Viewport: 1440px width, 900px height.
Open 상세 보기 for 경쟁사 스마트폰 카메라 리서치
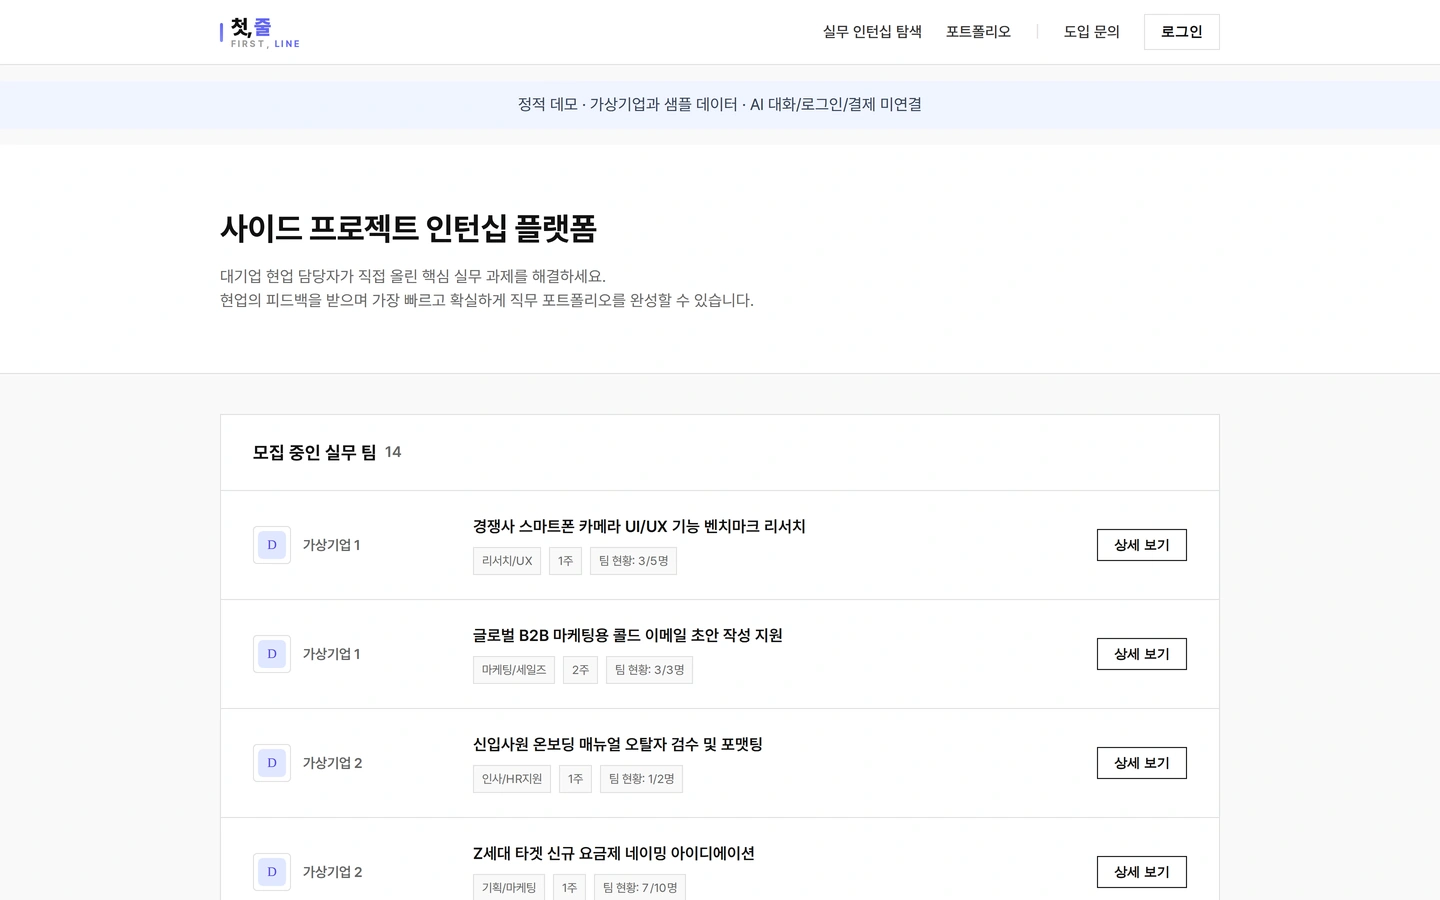(1142, 545)
